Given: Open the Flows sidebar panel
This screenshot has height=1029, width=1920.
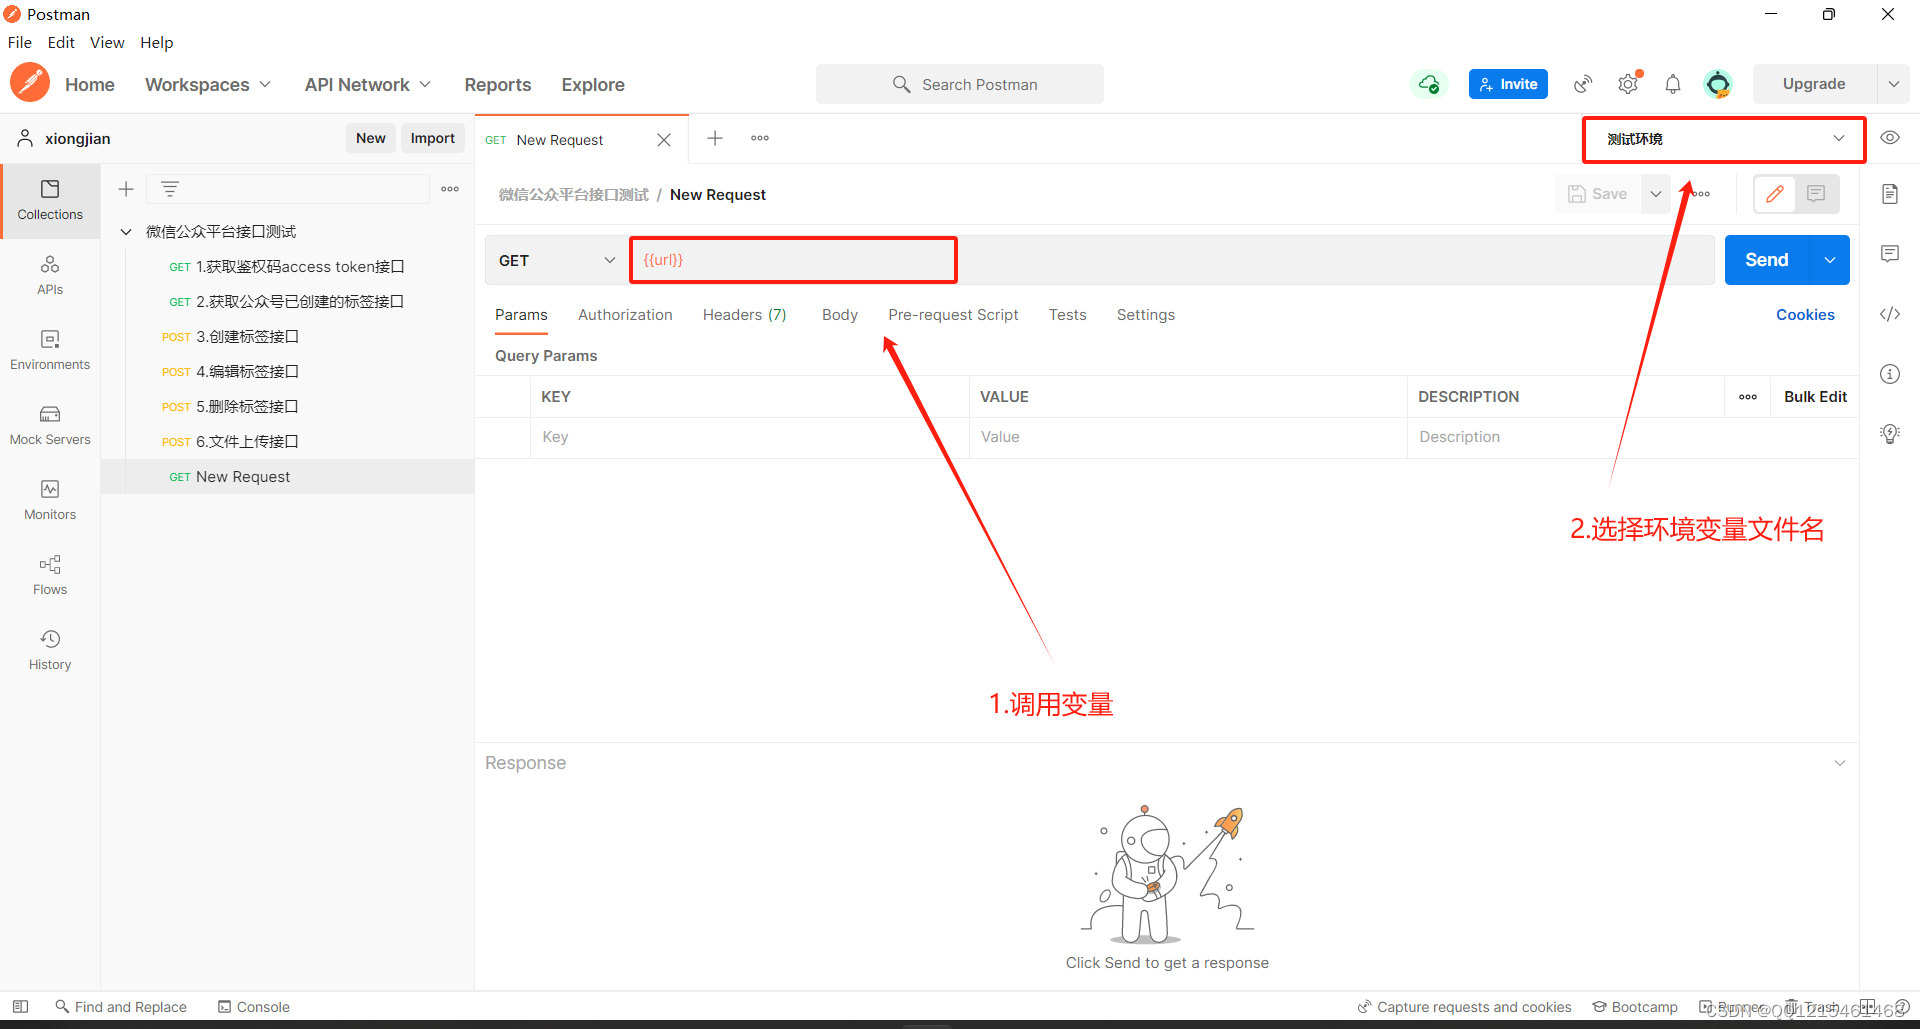Looking at the screenshot, I should click(x=50, y=575).
